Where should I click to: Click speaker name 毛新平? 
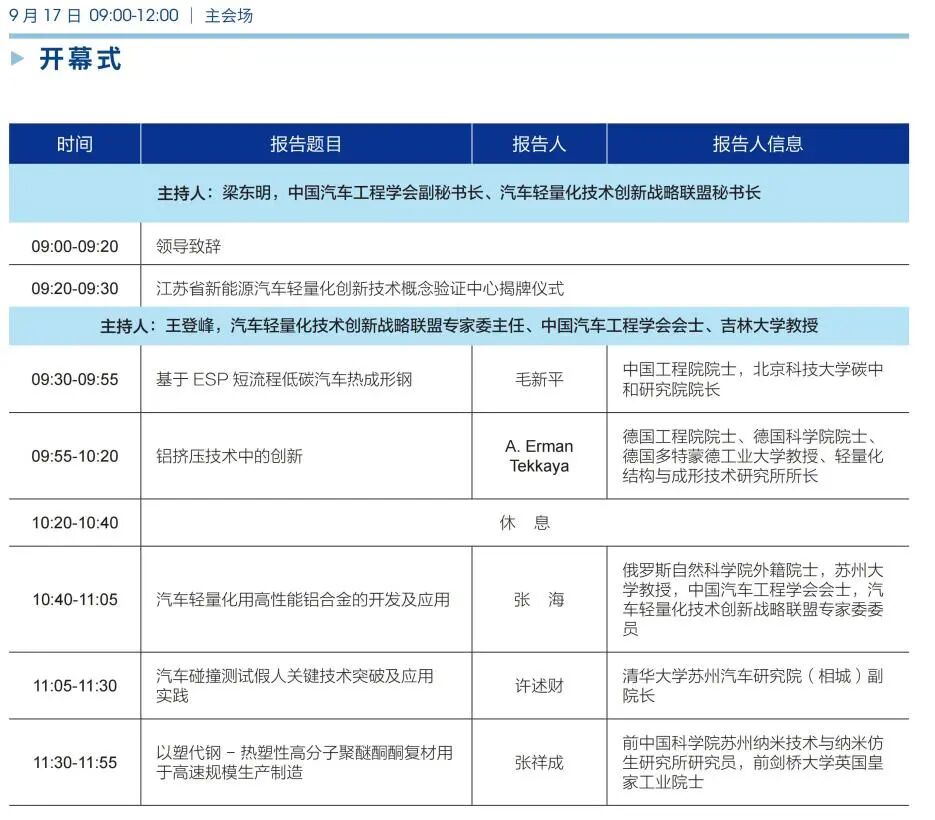click(x=539, y=379)
